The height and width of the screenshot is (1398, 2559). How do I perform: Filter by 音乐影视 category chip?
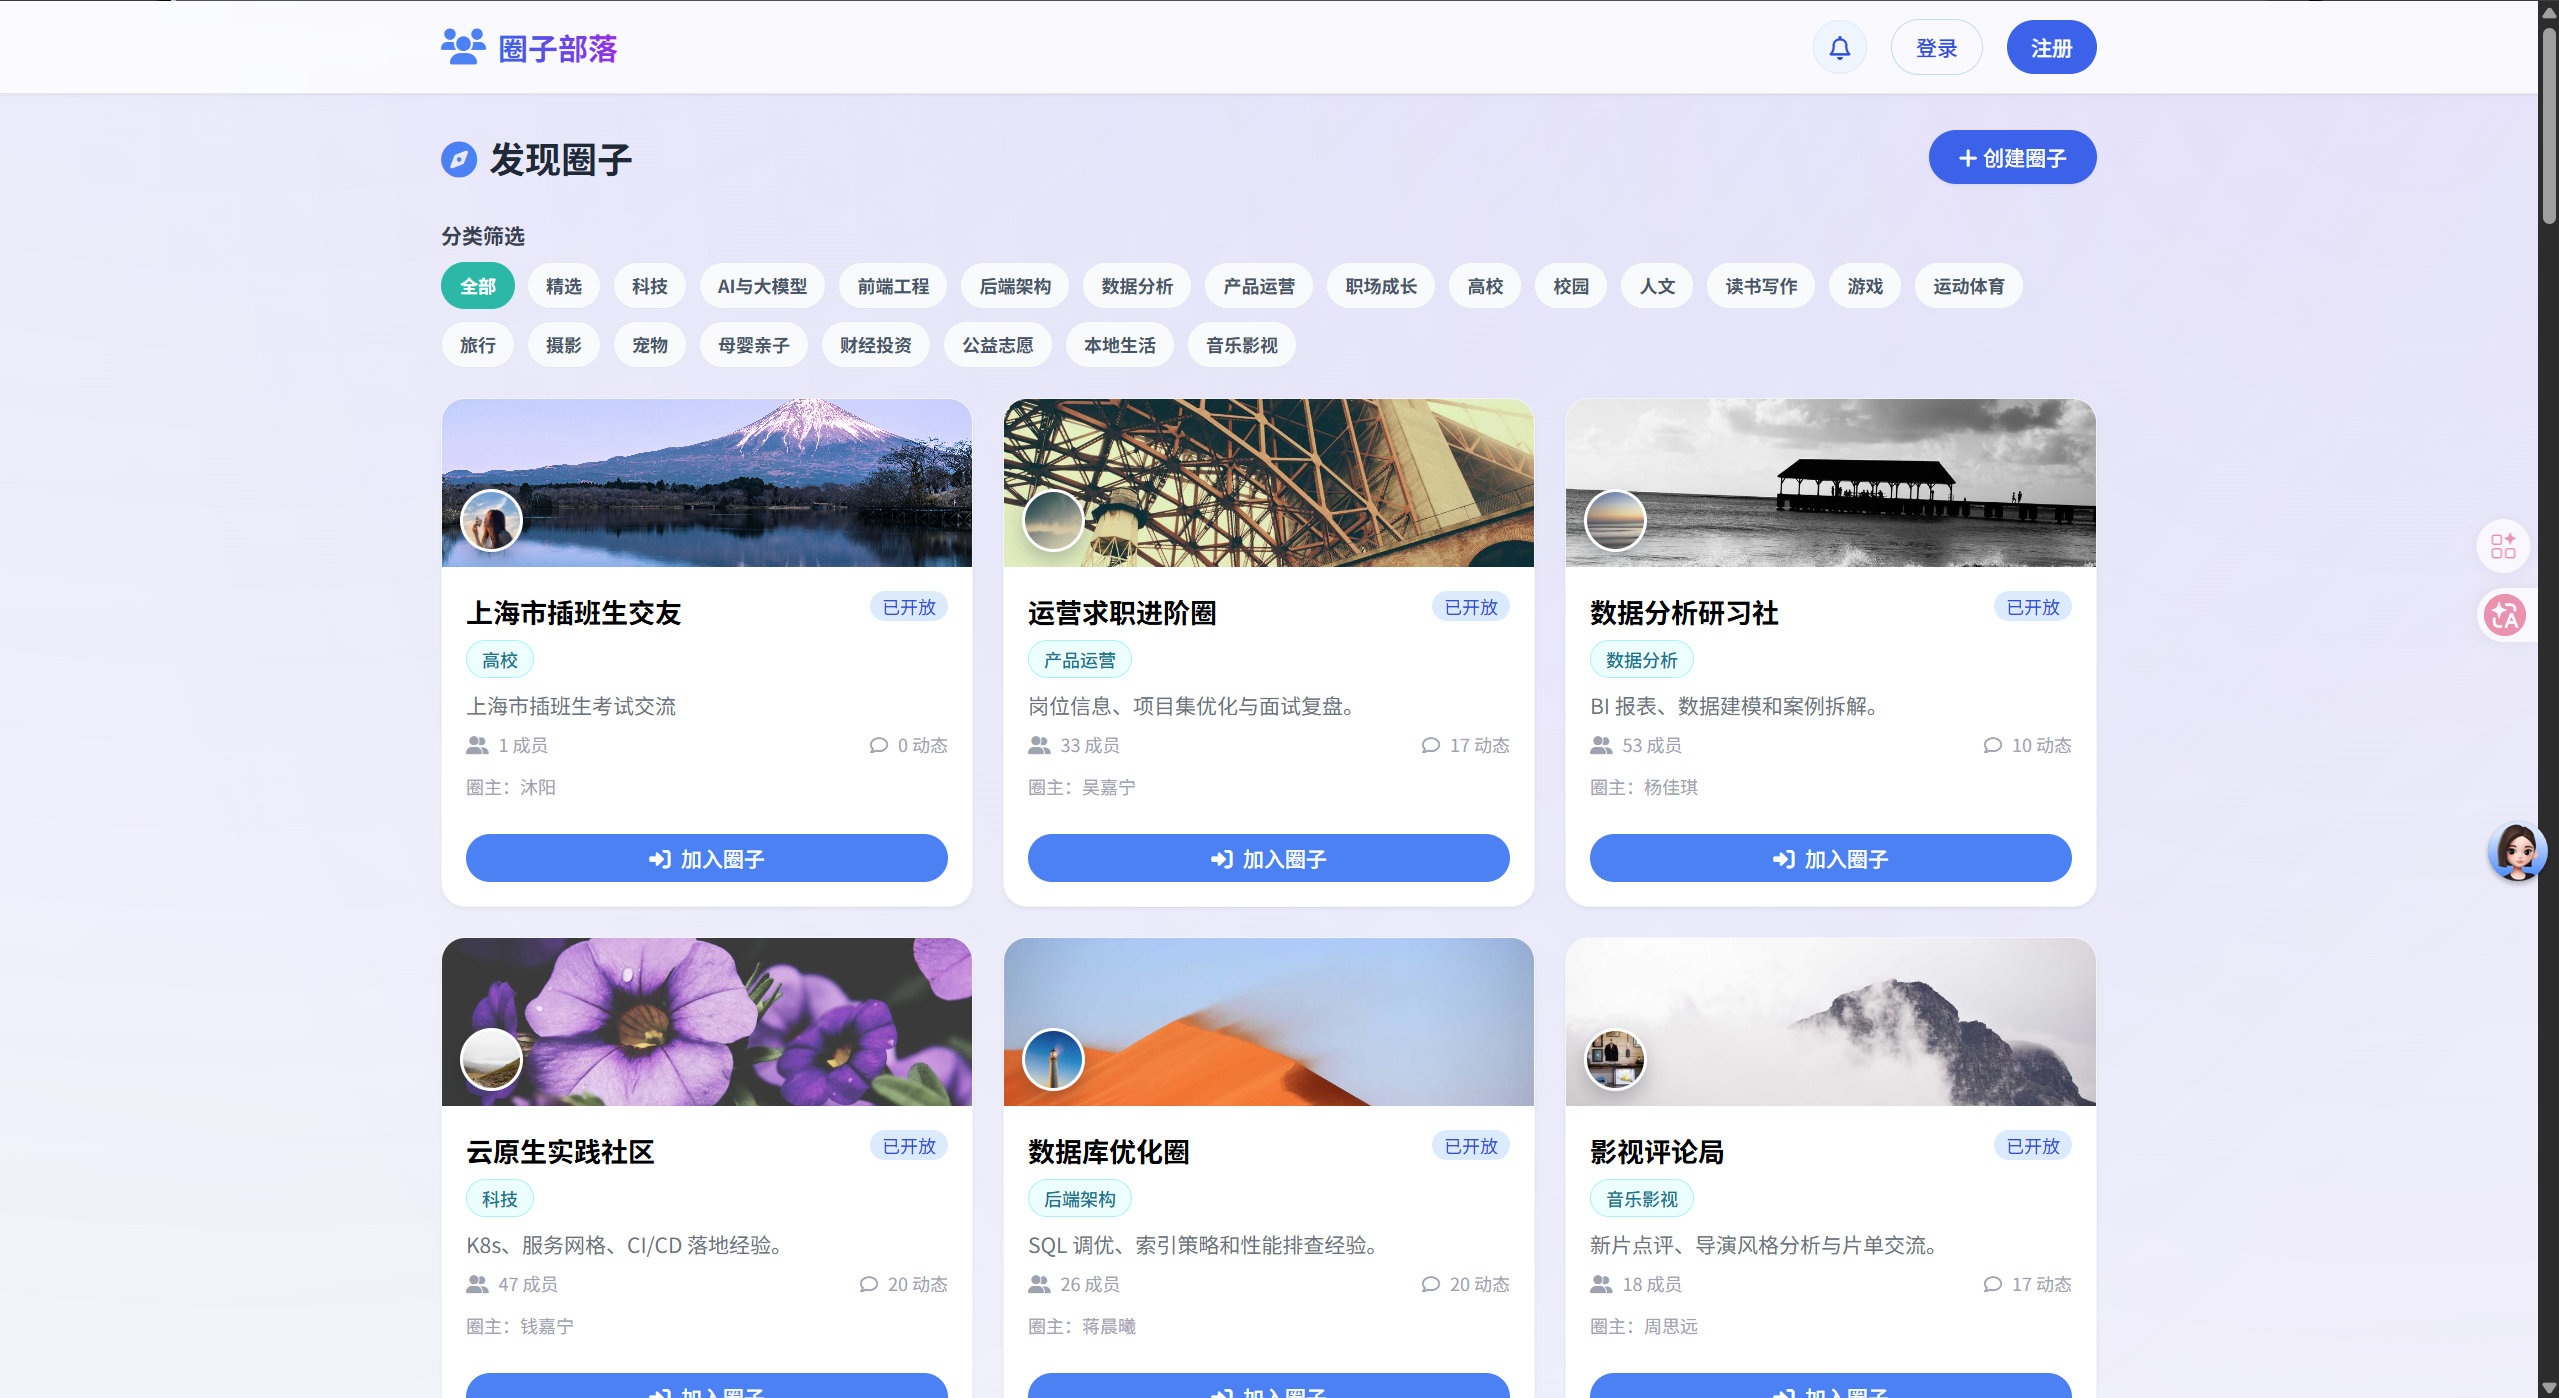click(x=1241, y=345)
